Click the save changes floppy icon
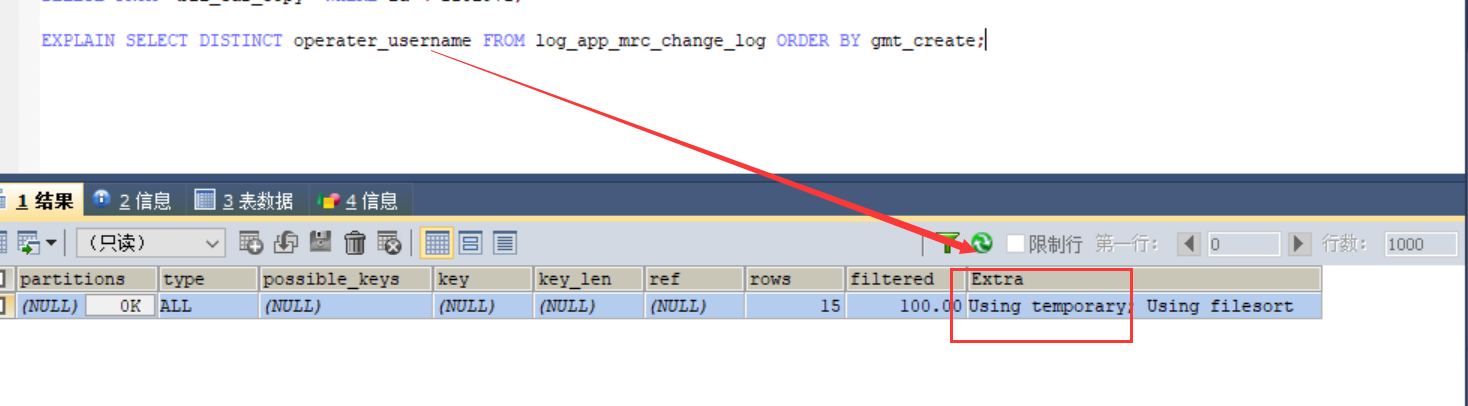1468x406 pixels. click(x=320, y=242)
